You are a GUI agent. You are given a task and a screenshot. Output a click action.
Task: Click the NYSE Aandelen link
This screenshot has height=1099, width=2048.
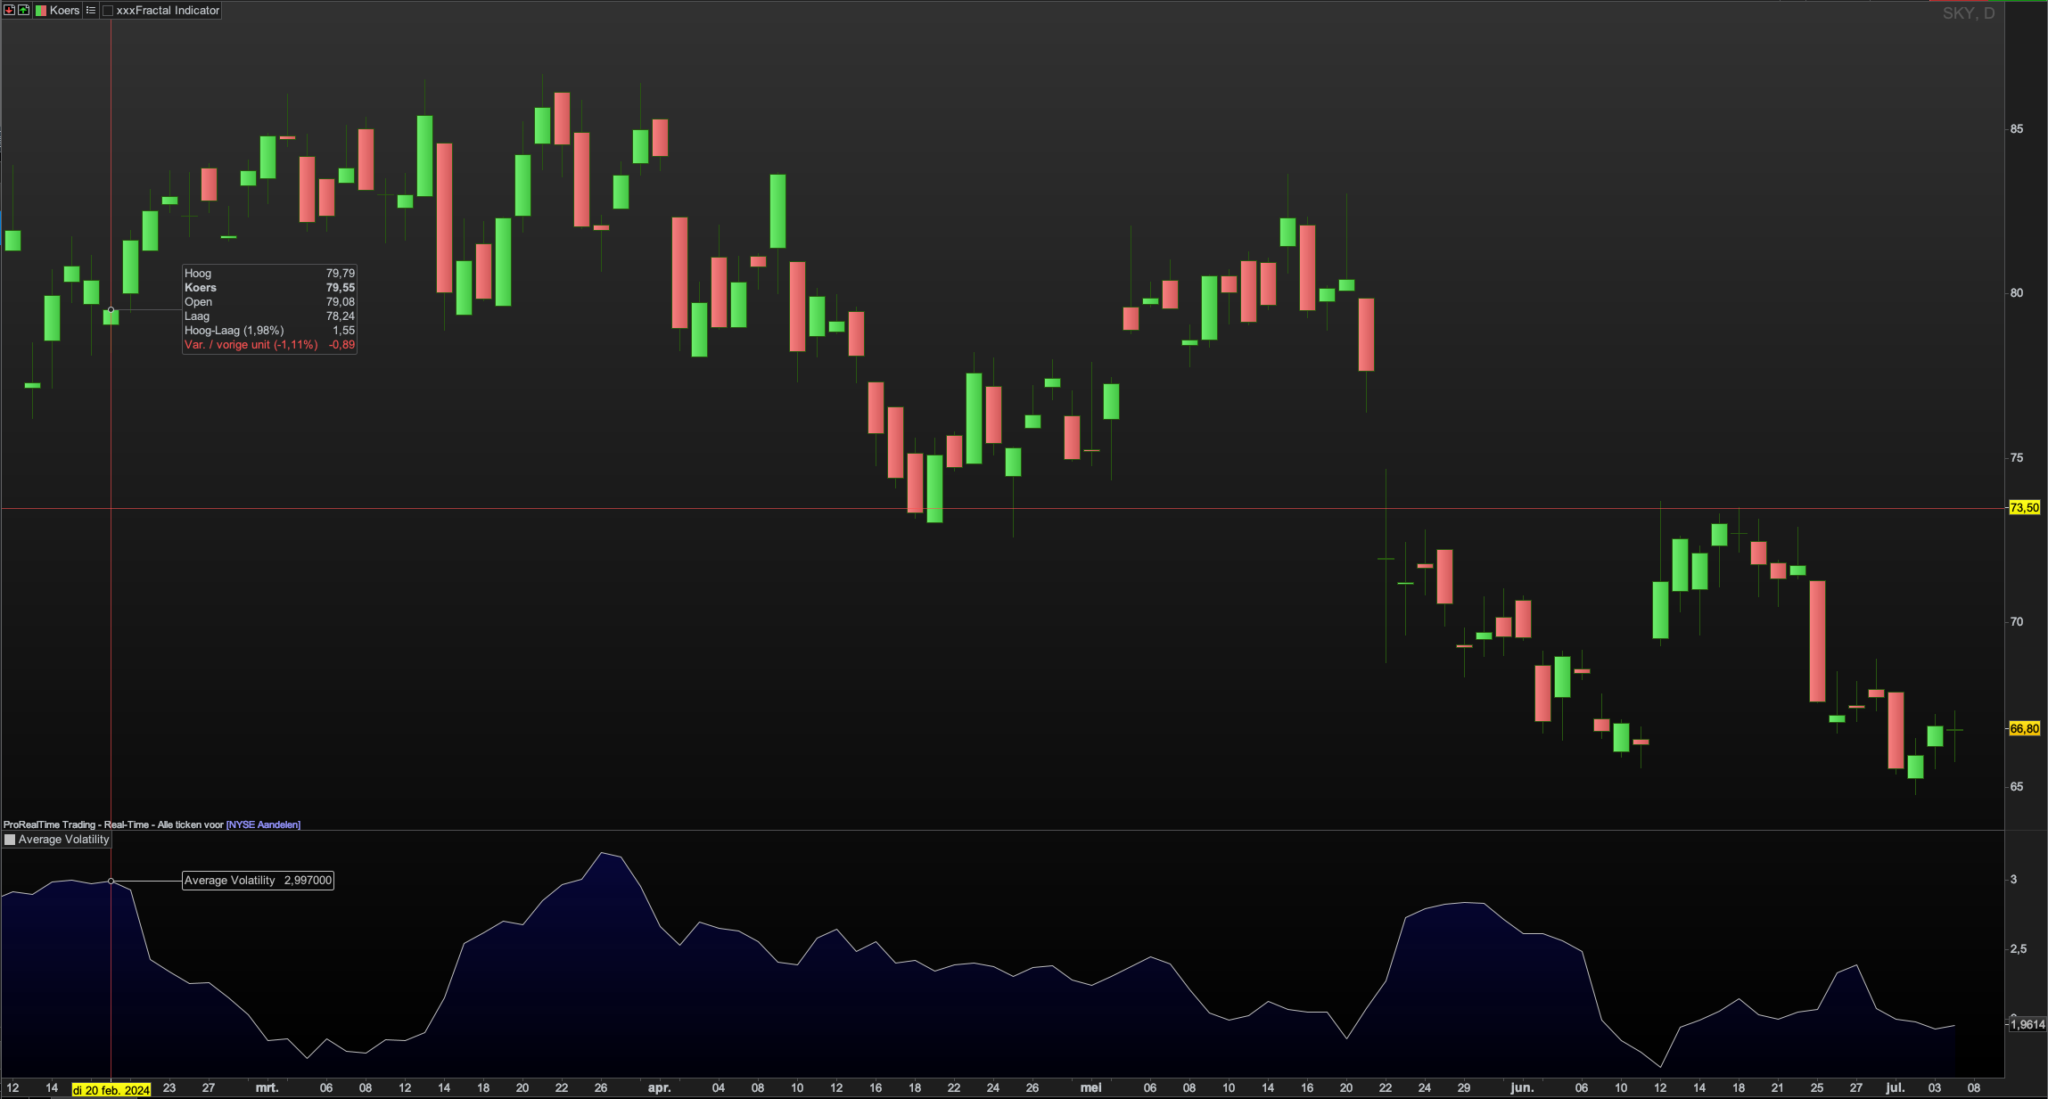click(x=263, y=825)
